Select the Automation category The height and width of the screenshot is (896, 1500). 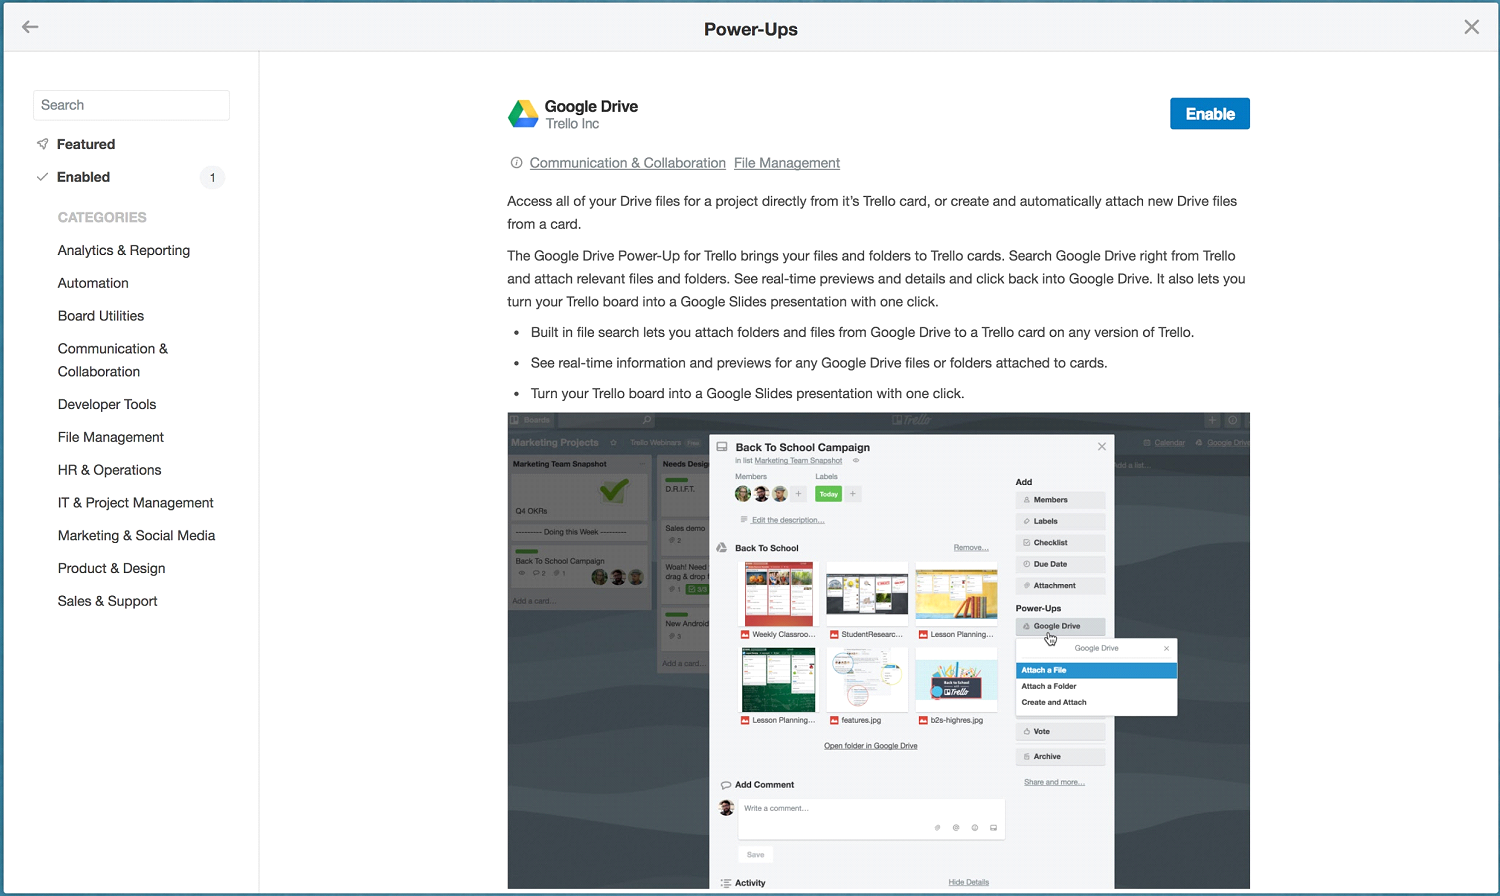pyautogui.click(x=93, y=283)
